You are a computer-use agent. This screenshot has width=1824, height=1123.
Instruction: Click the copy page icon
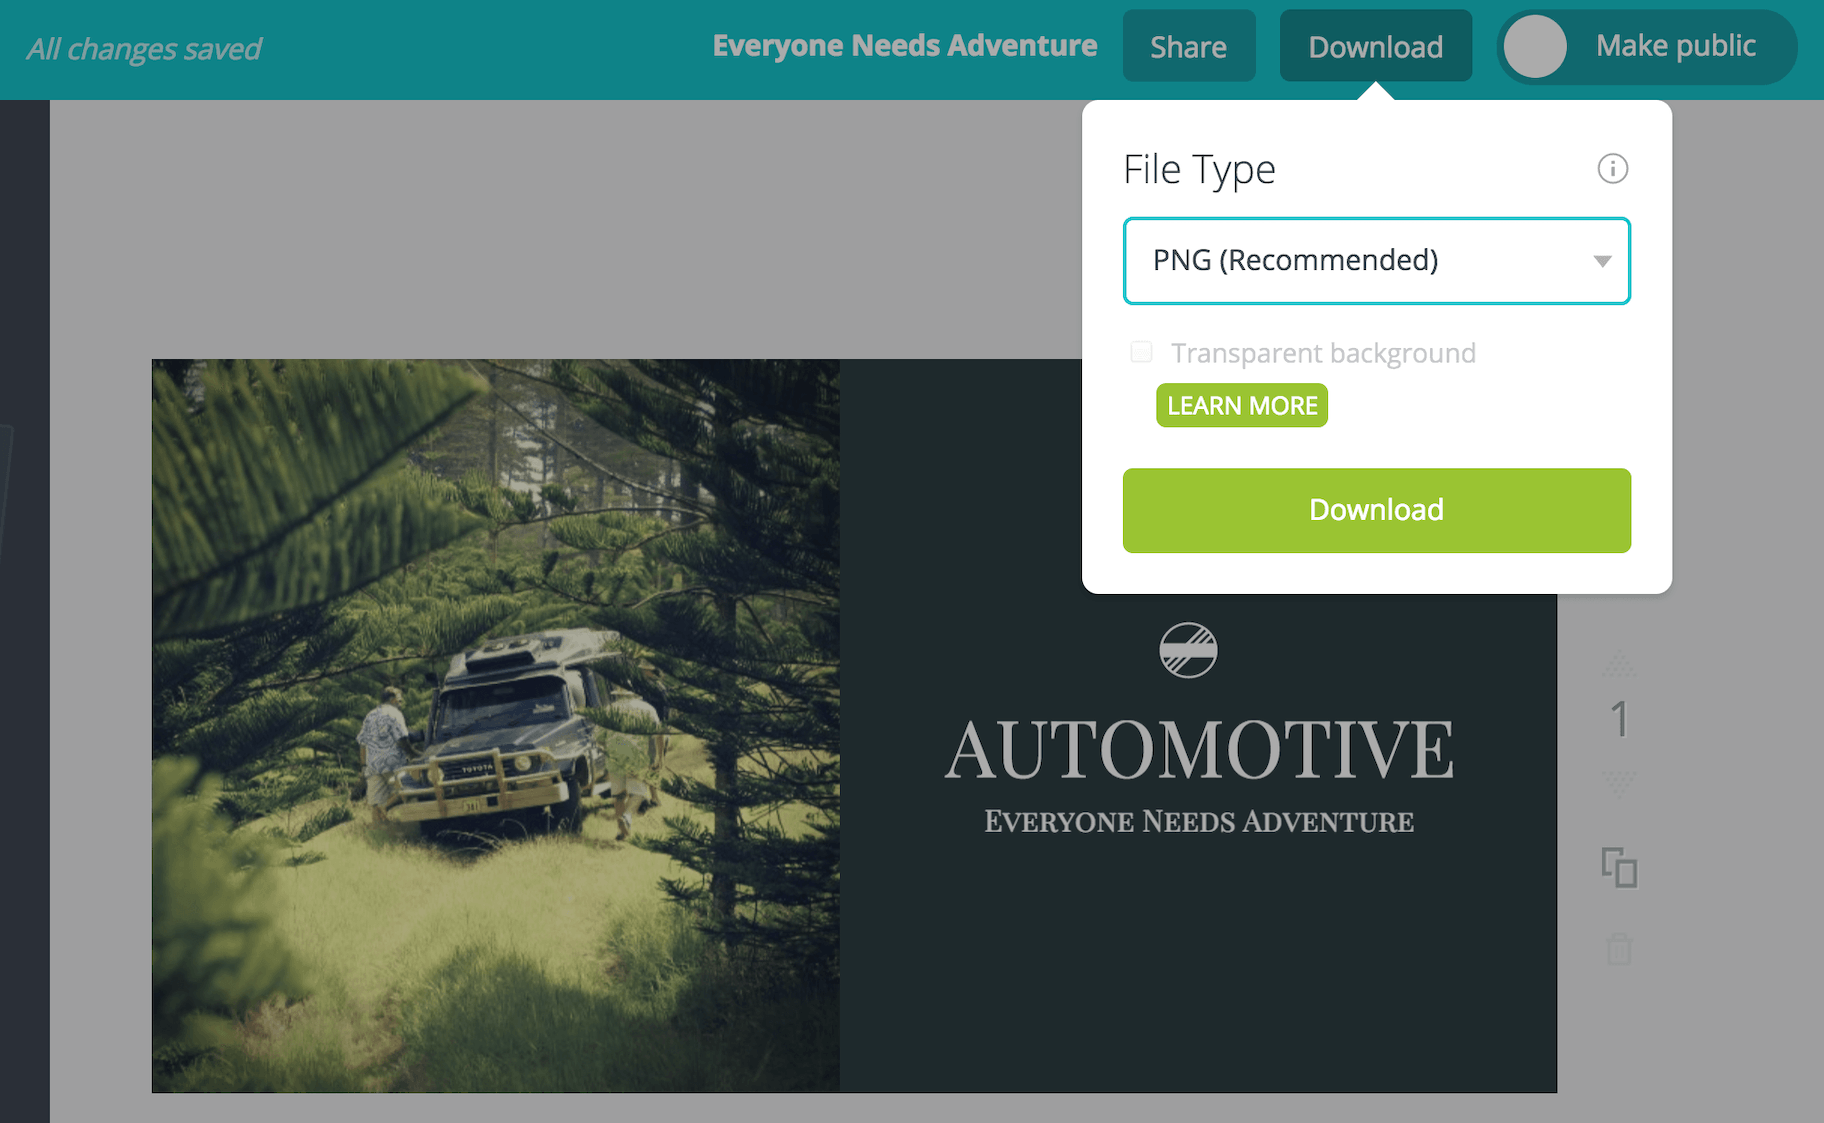[1619, 867]
